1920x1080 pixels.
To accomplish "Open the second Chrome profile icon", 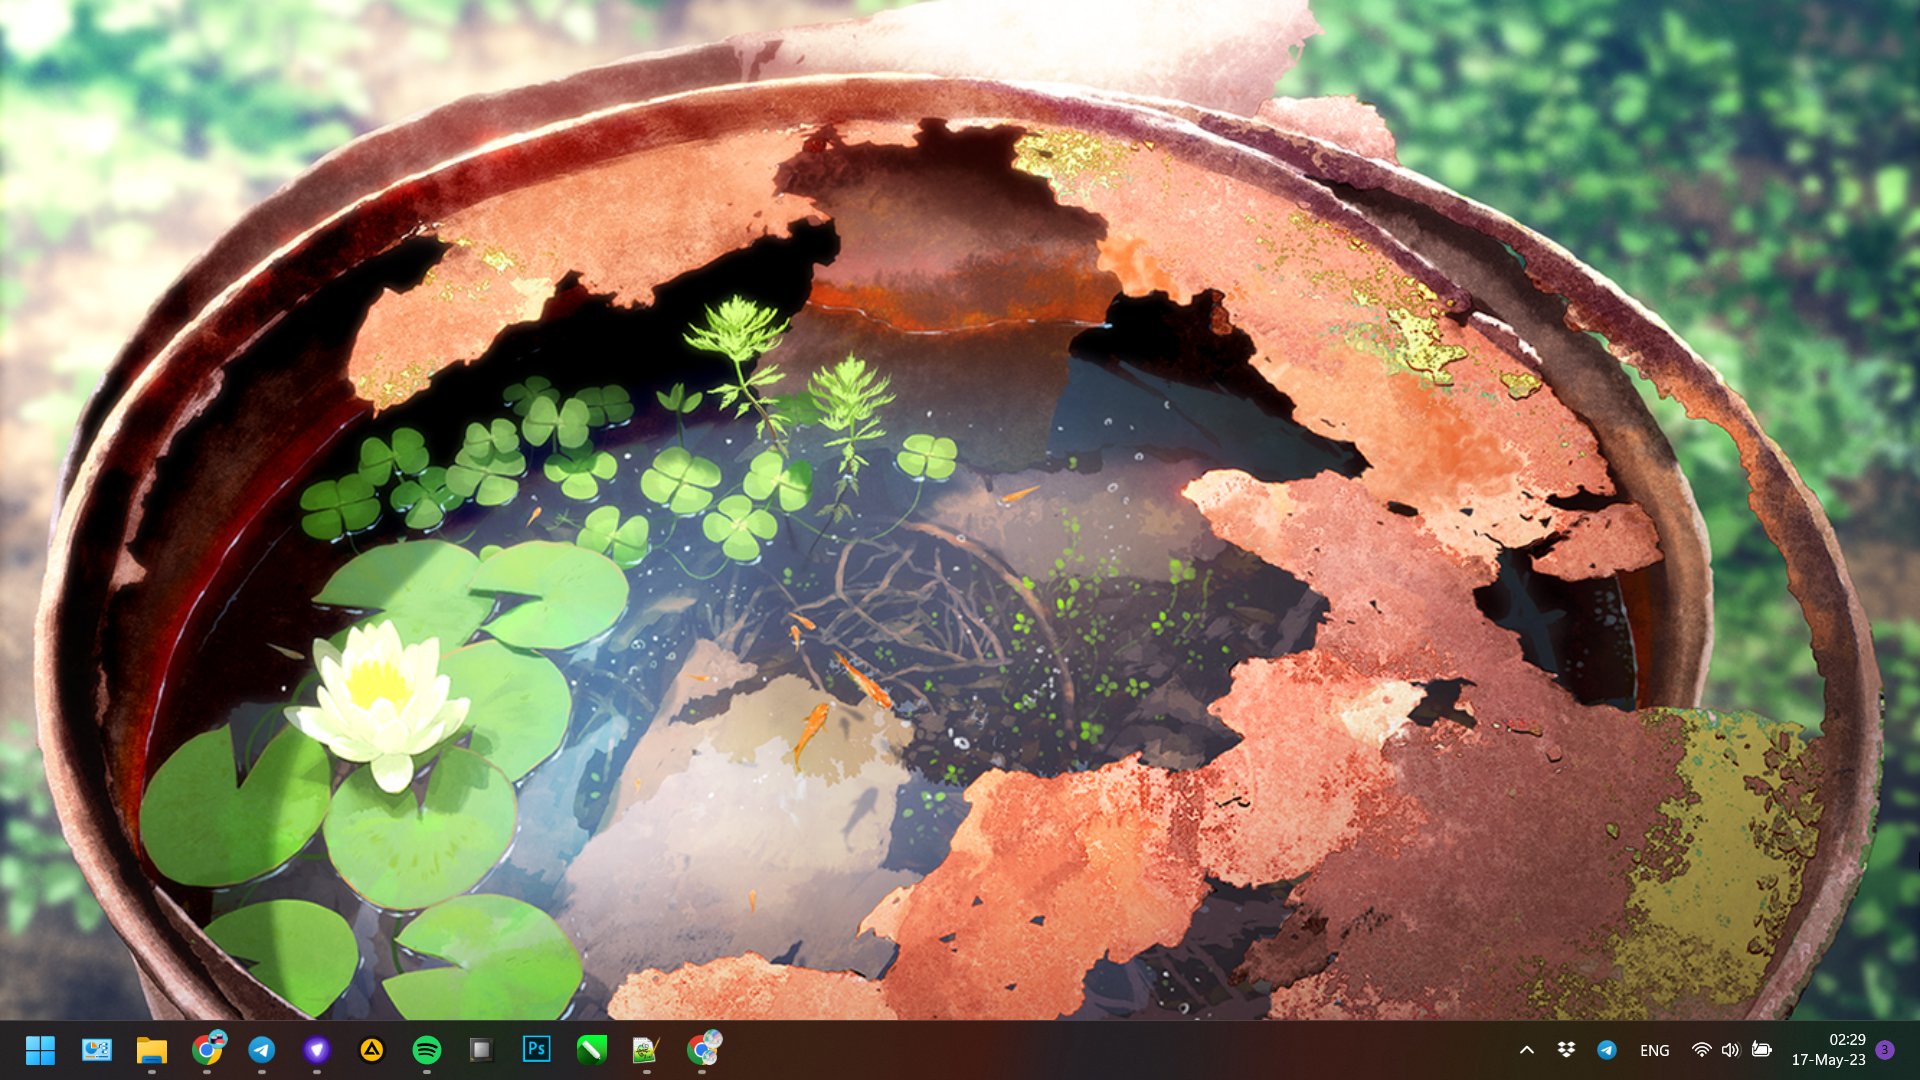I will pos(703,1049).
